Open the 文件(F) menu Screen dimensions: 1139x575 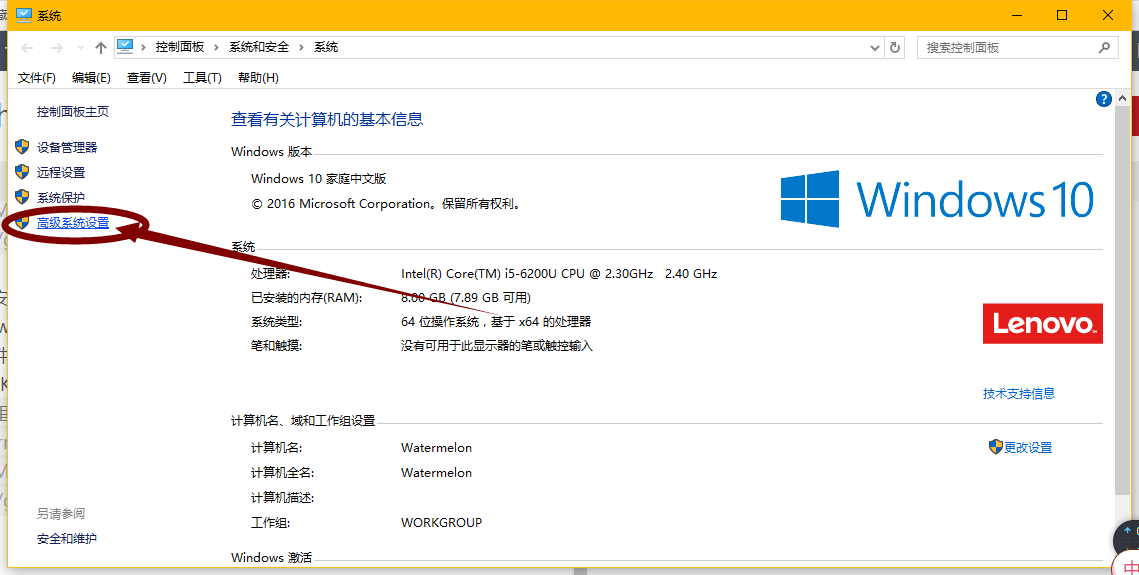[36, 78]
